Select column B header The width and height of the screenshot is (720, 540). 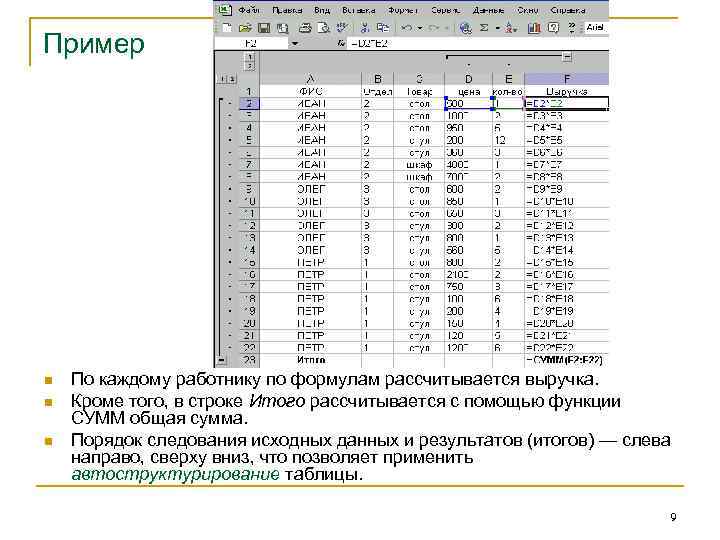click(x=377, y=79)
